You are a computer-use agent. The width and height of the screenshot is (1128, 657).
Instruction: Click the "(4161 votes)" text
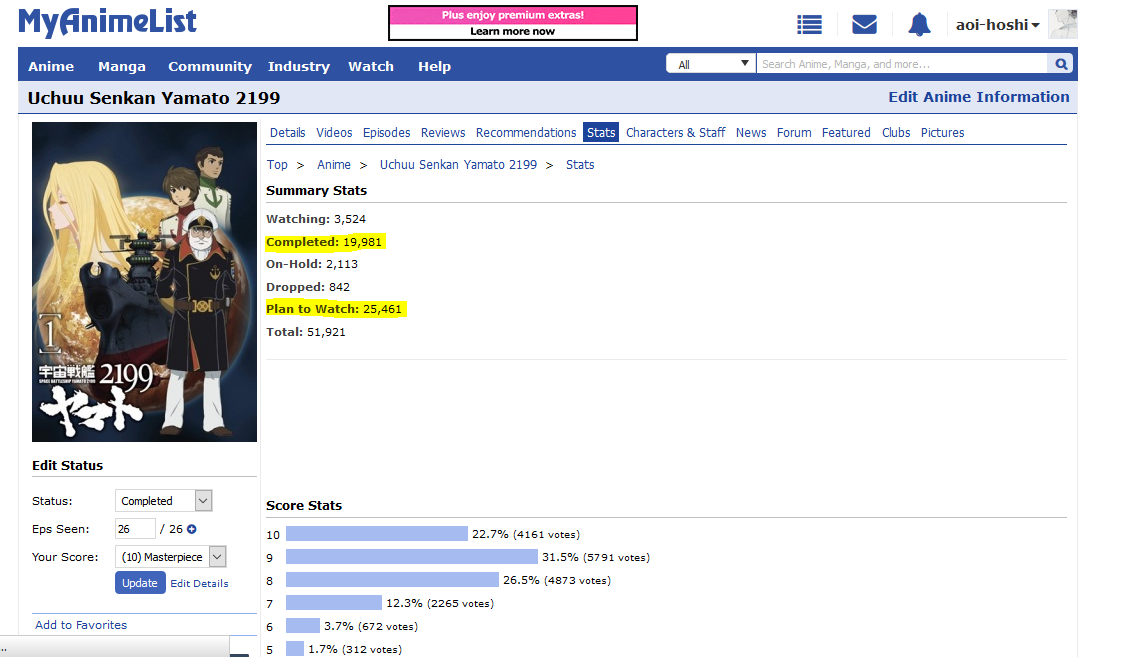pos(547,535)
